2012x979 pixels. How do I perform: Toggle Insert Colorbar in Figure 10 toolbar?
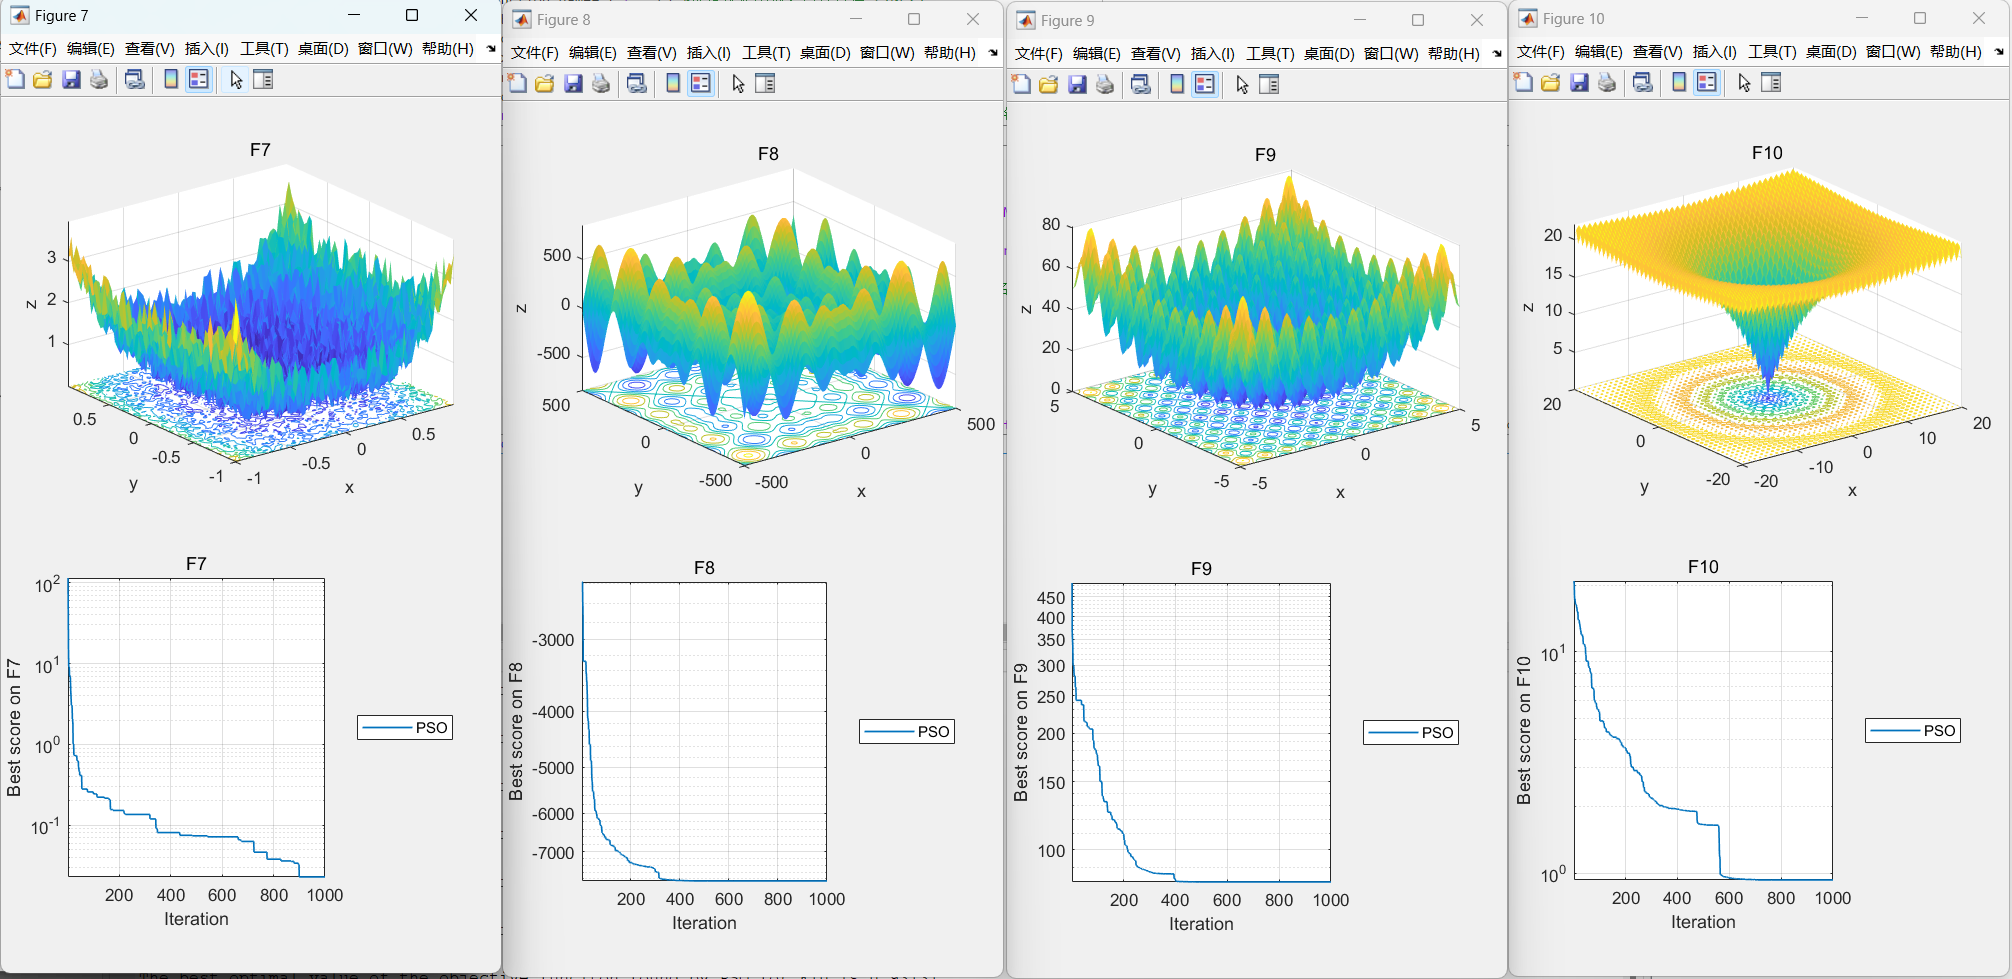tap(1679, 83)
